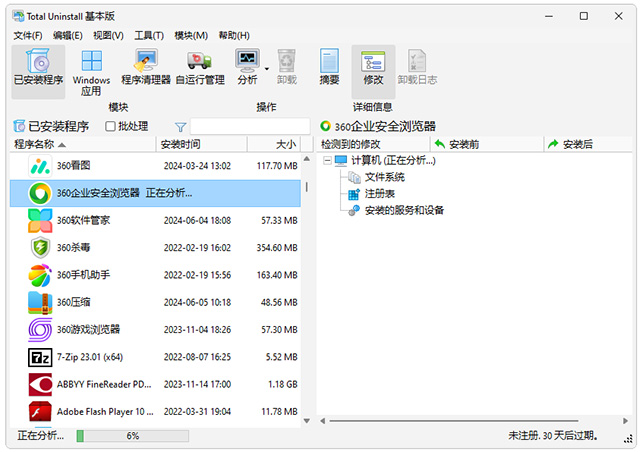Open the 文件(F) menu
The image size is (640, 452).
tap(28, 36)
